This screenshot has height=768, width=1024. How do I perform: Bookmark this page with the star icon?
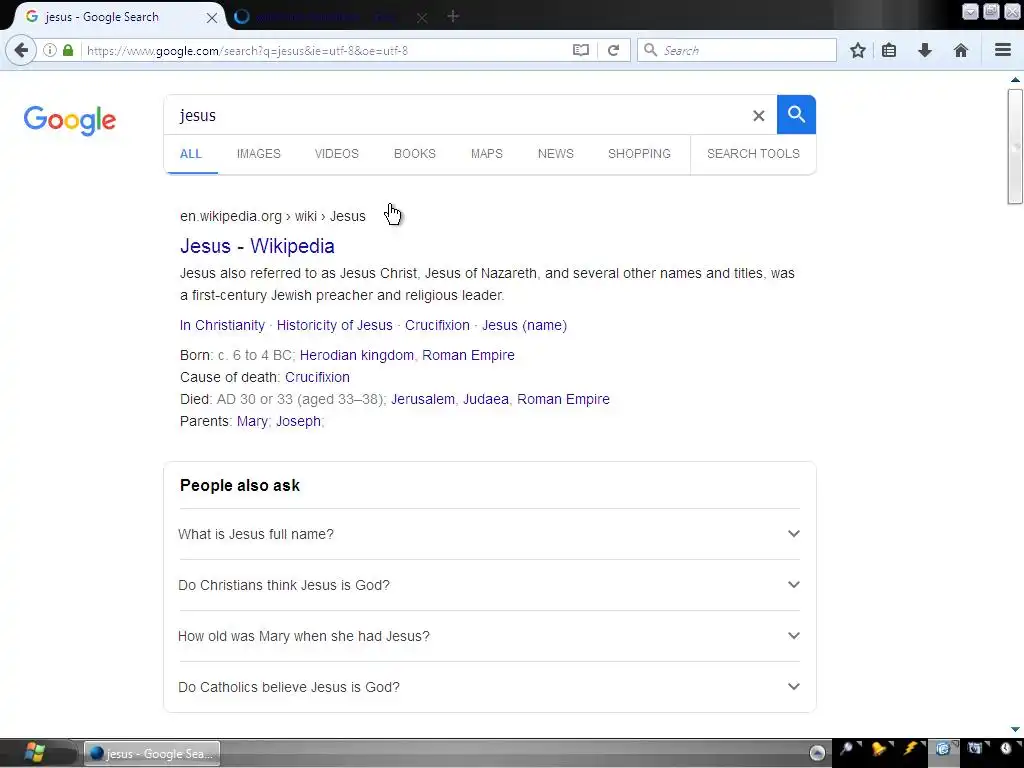[858, 50]
